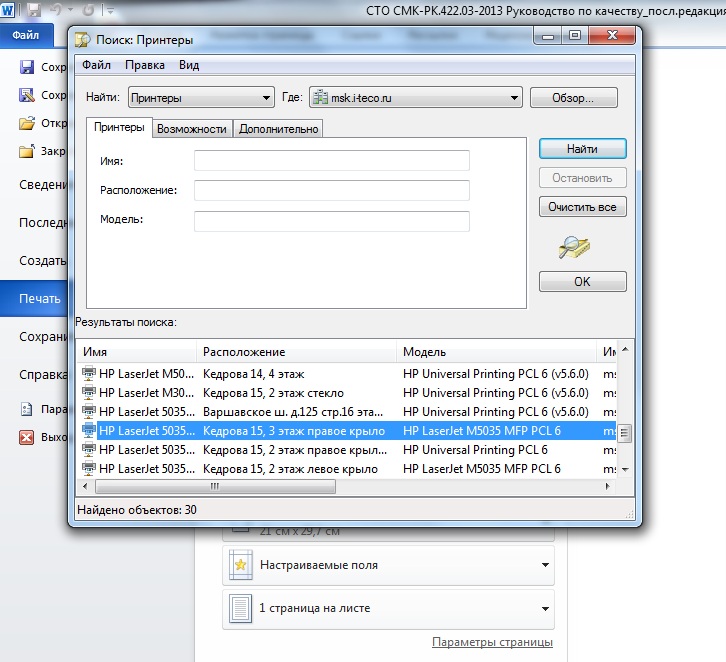Click the results horizontal scrollbar thumb

click(215, 486)
